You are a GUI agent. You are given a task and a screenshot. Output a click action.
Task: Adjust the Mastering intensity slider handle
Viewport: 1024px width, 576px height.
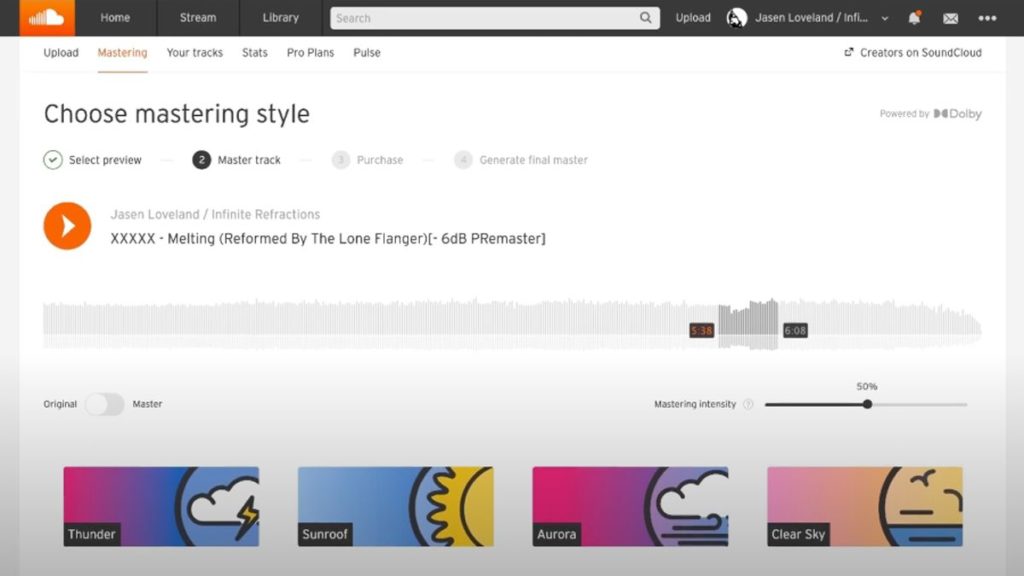tap(866, 404)
